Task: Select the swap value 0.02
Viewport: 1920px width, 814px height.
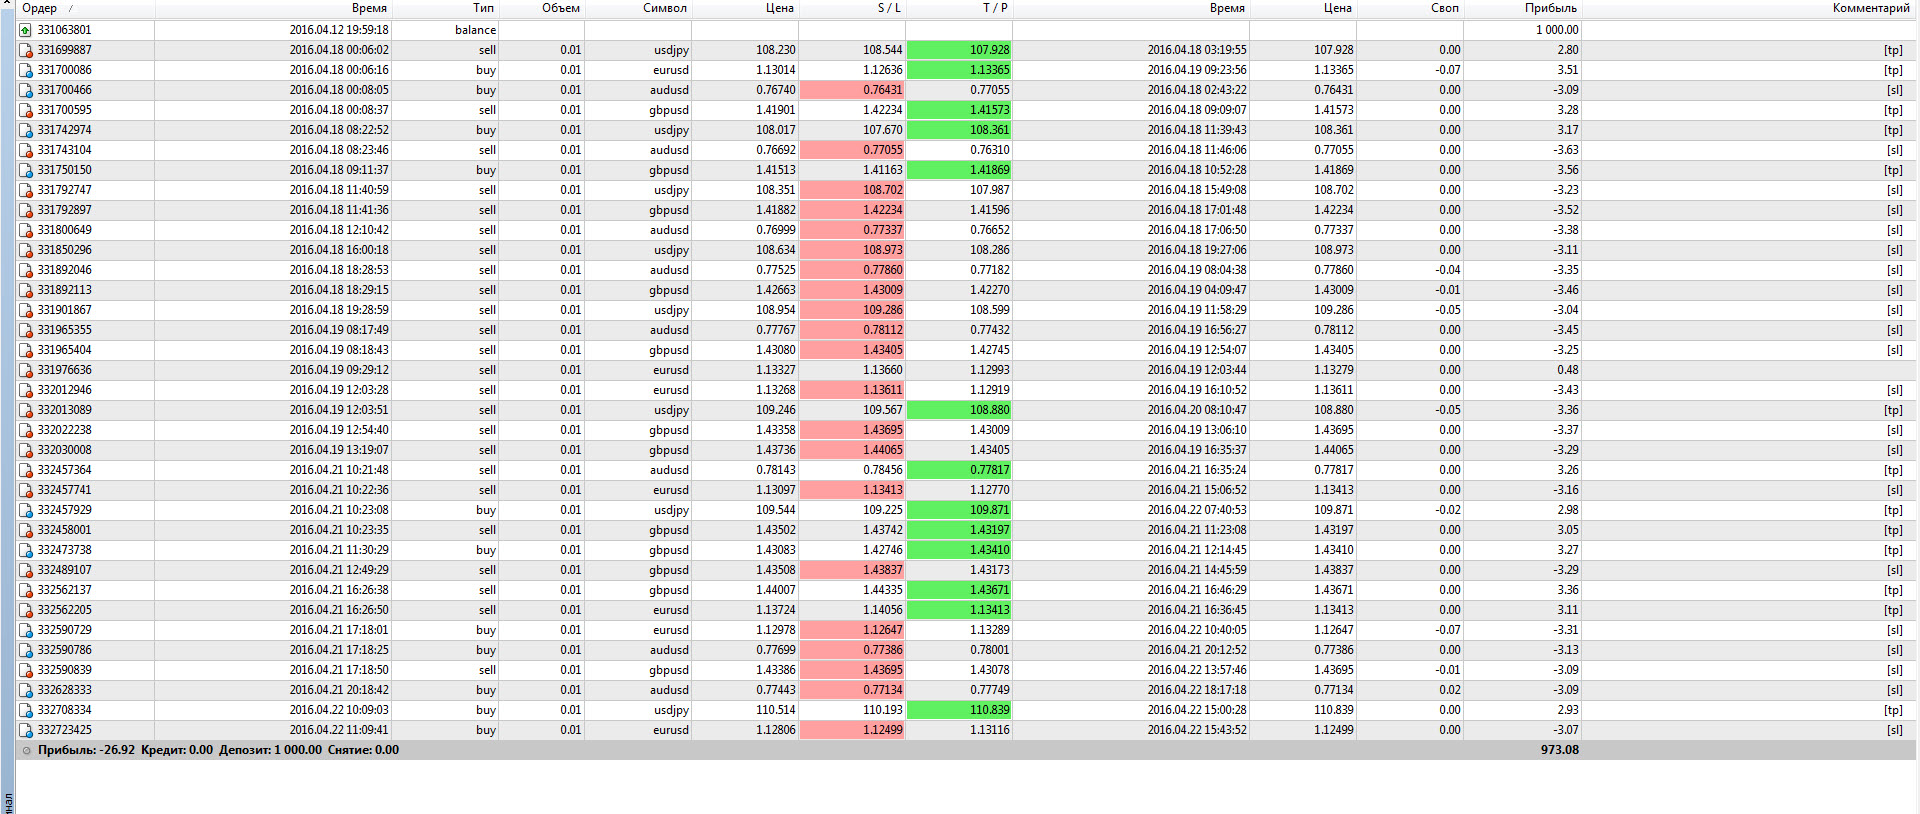Action: click(1450, 690)
